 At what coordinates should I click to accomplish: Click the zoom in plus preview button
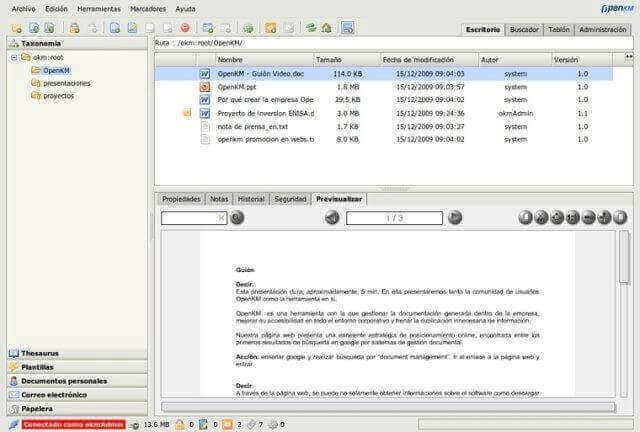pyautogui.click(x=604, y=218)
